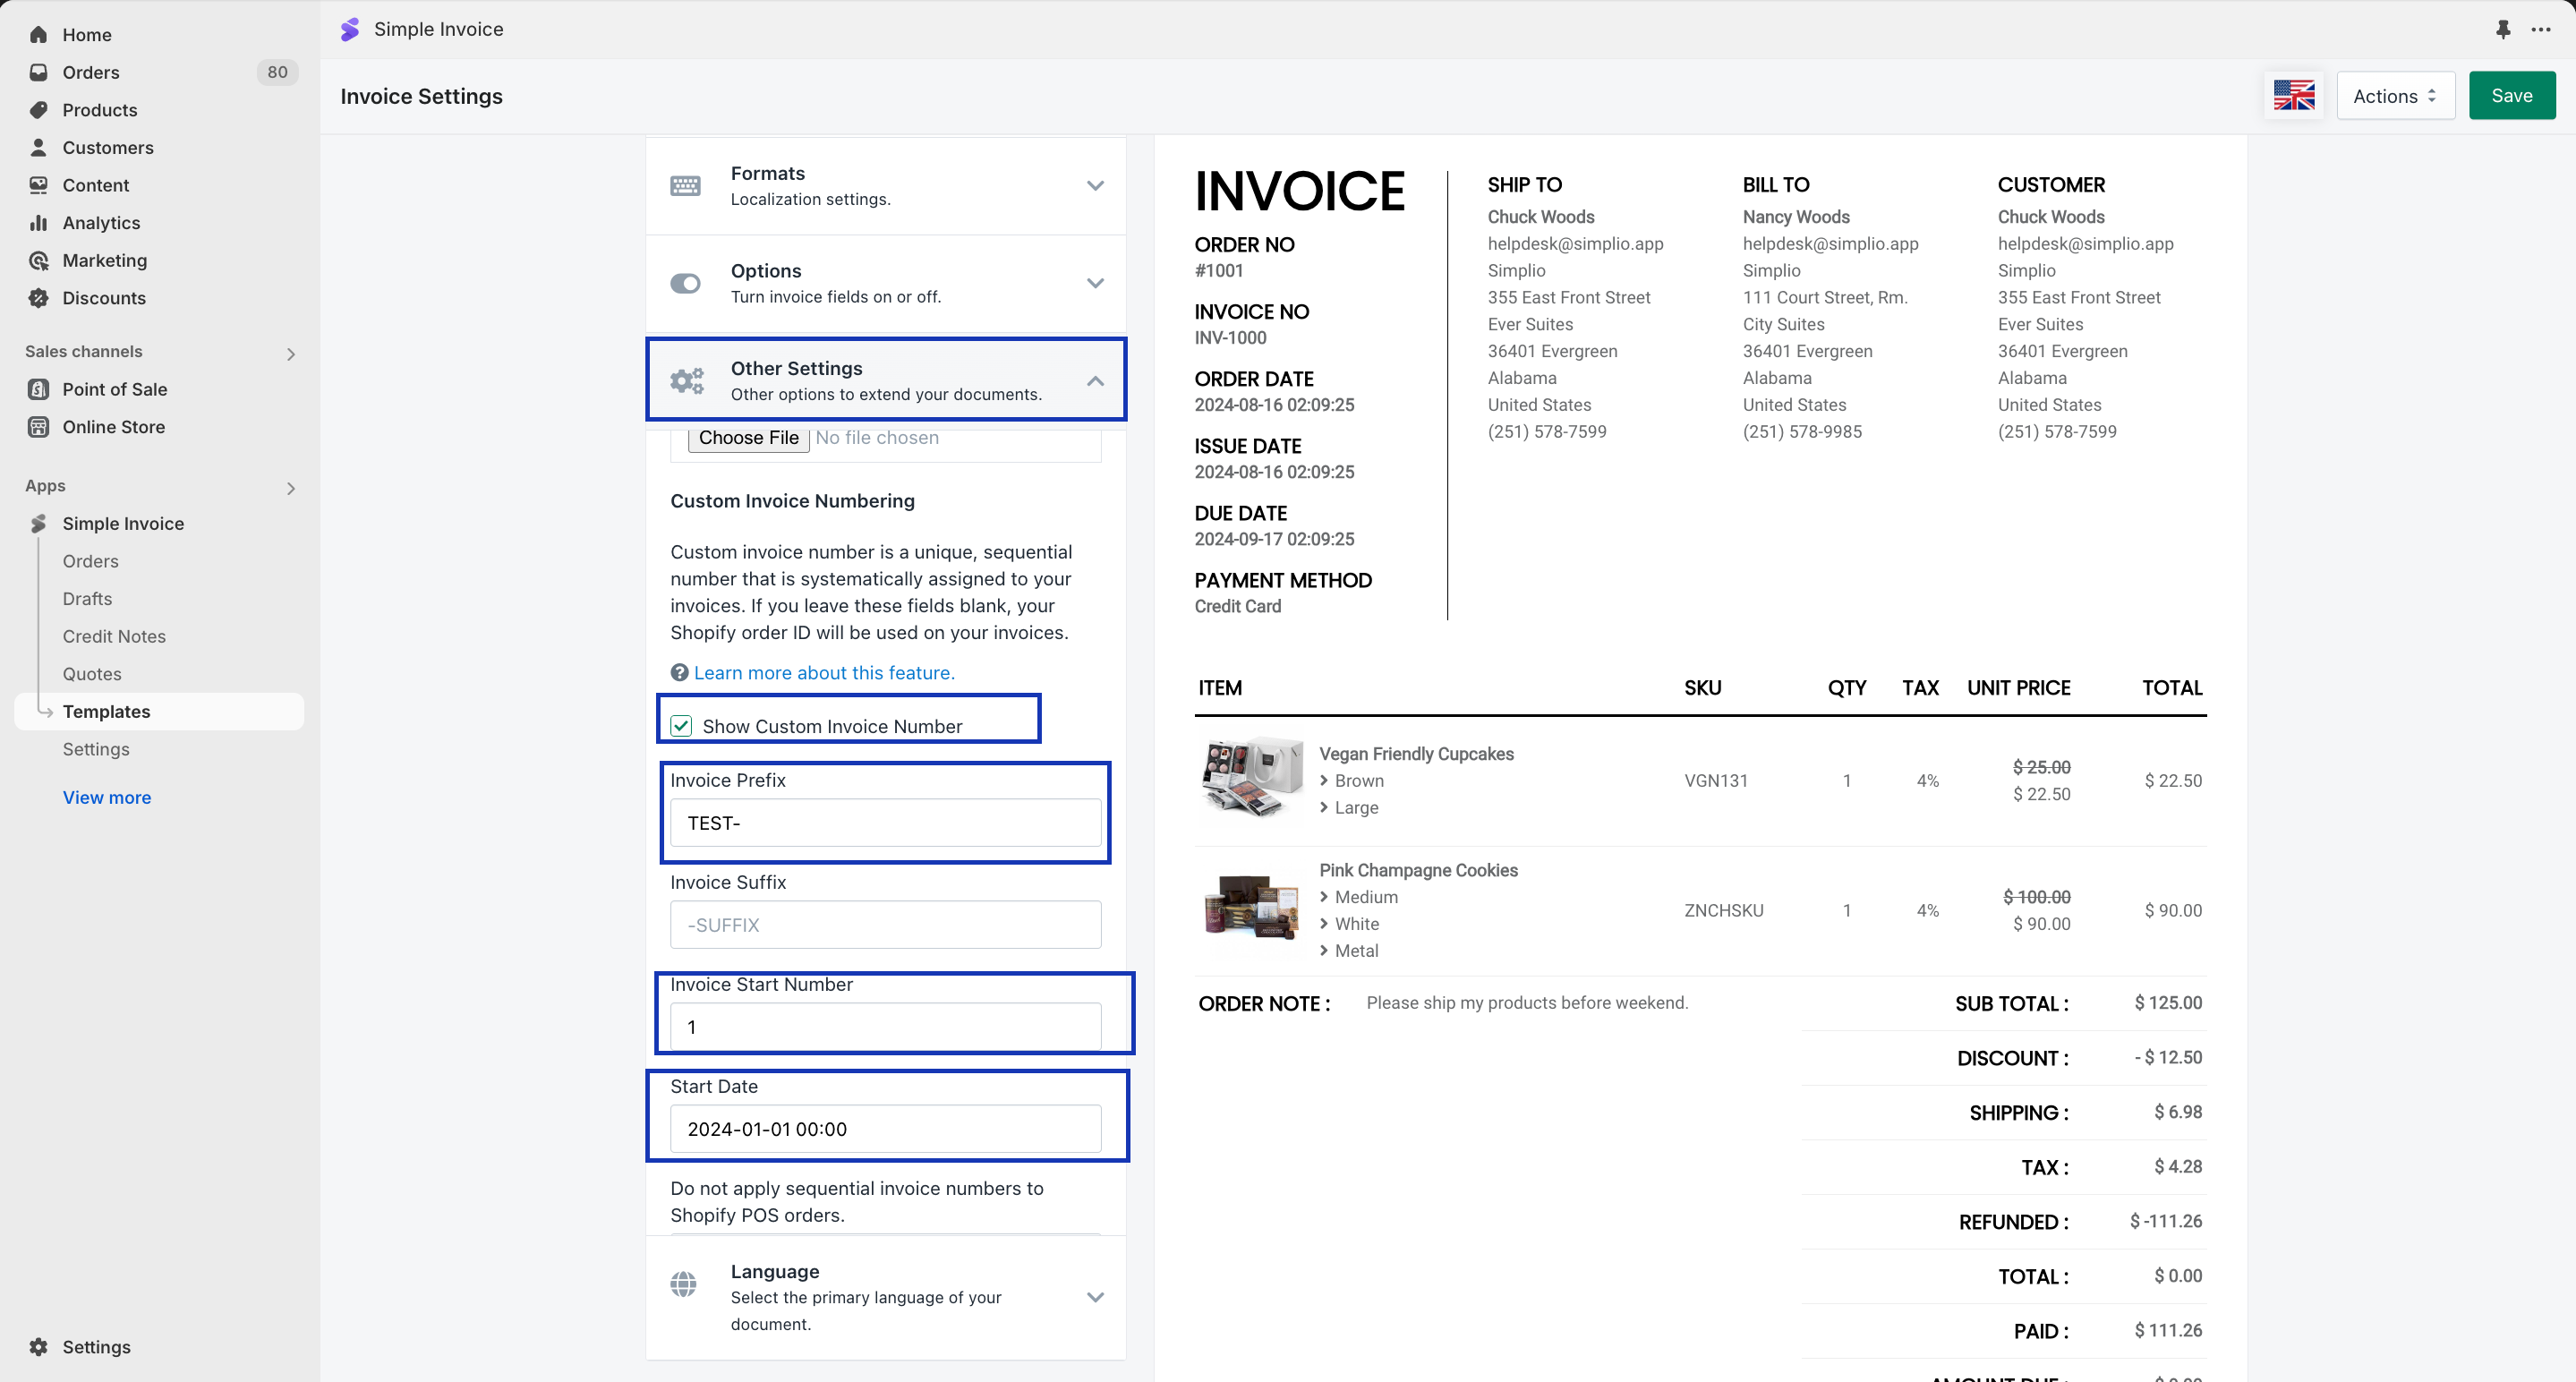Click the Choose File button
2576x1382 pixels.
coord(748,438)
